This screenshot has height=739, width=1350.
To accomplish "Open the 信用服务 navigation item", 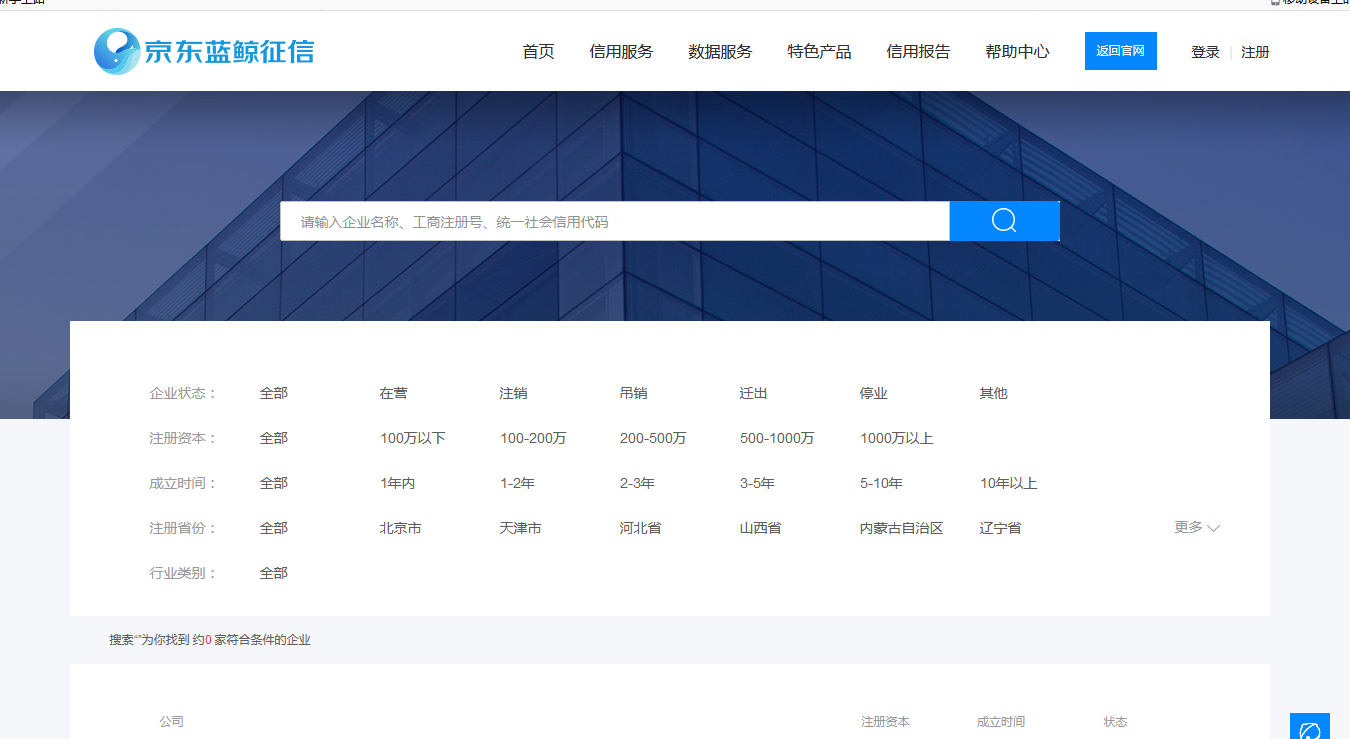I will point(622,51).
